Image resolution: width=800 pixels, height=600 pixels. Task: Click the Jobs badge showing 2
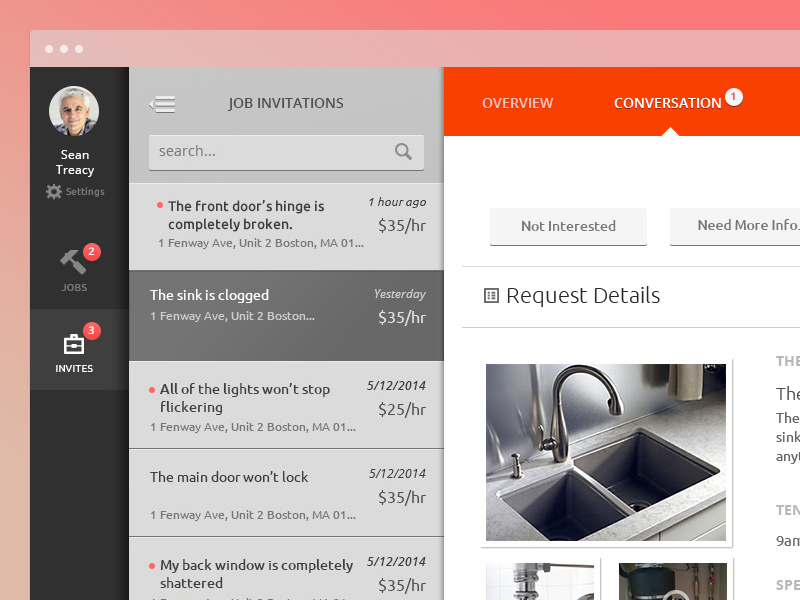pos(90,252)
